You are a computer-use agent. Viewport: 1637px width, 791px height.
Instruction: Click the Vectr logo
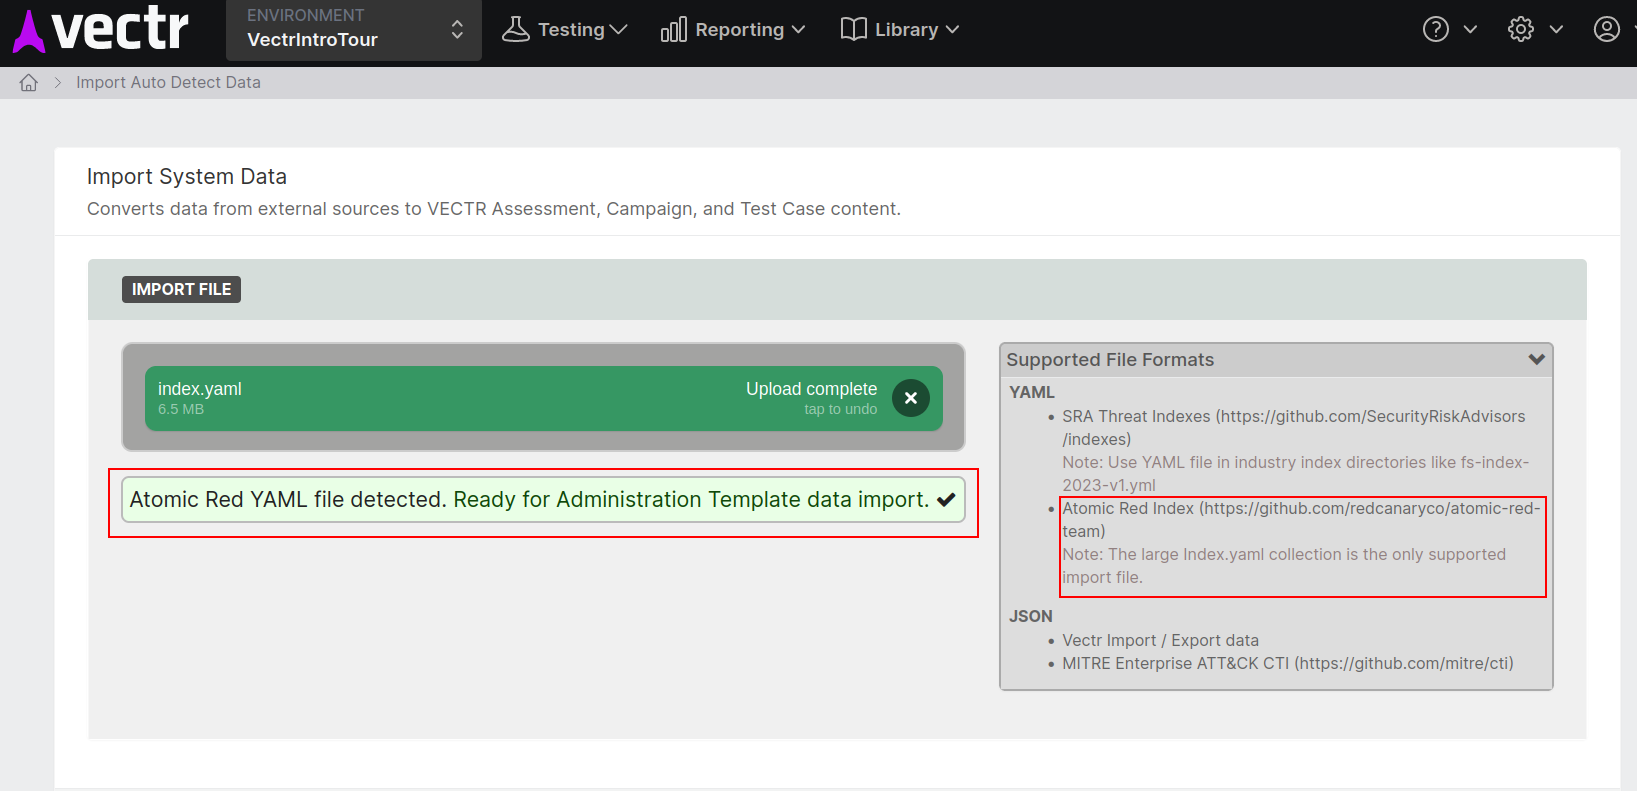pos(100,30)
